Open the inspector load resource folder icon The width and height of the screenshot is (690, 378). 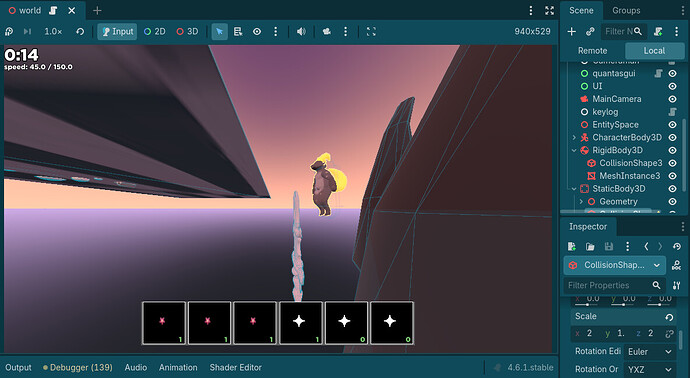tap(590, 246)
